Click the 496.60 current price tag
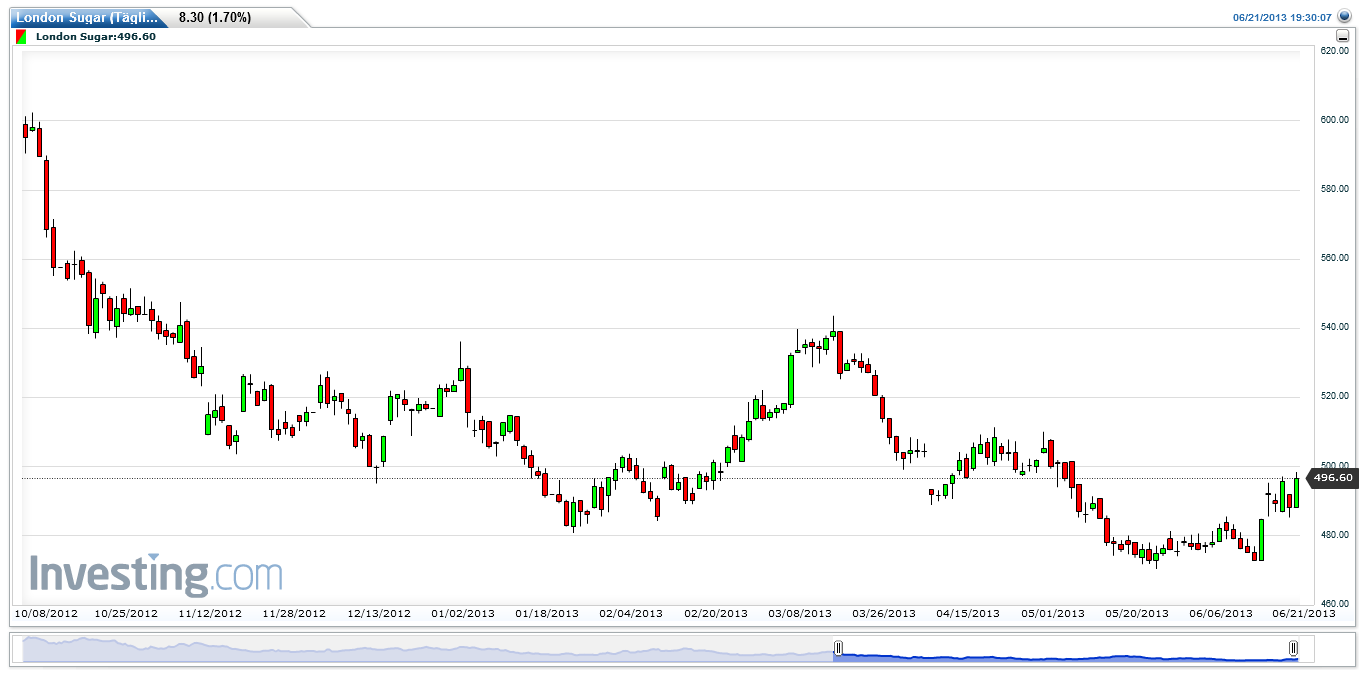Viewport: 1366px width, 675px height. 1333,479
